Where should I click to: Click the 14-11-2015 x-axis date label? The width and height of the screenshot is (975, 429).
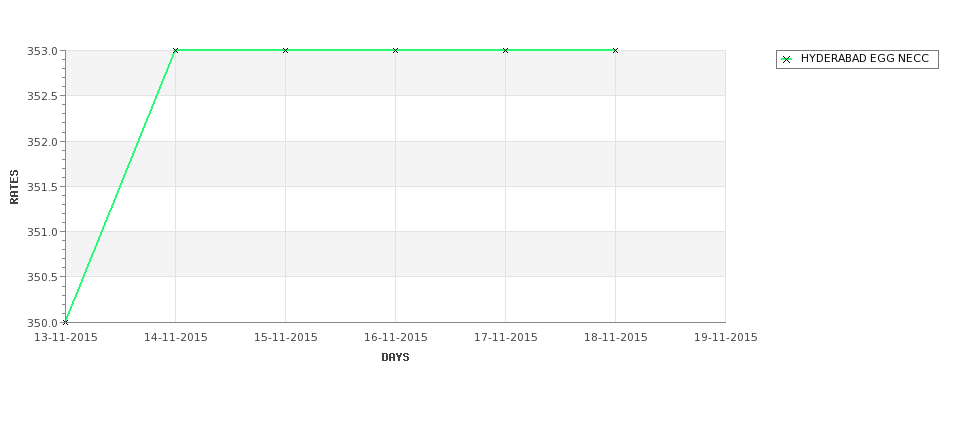175,338
